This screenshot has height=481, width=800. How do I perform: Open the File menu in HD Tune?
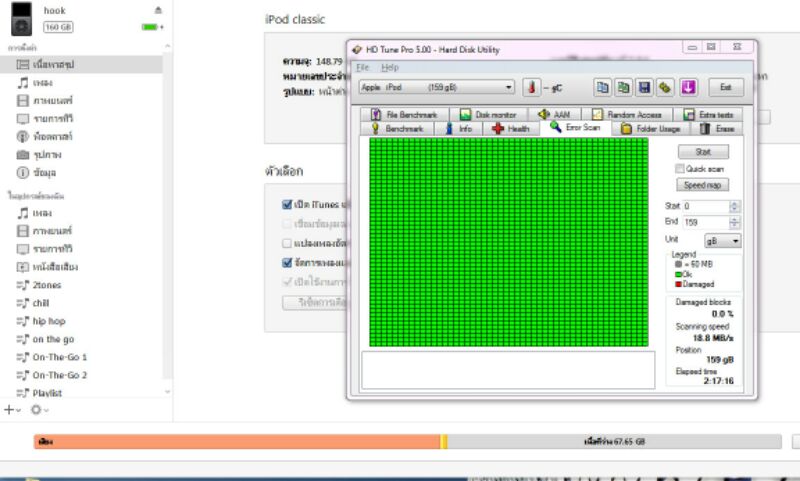[x=363, y=67]
